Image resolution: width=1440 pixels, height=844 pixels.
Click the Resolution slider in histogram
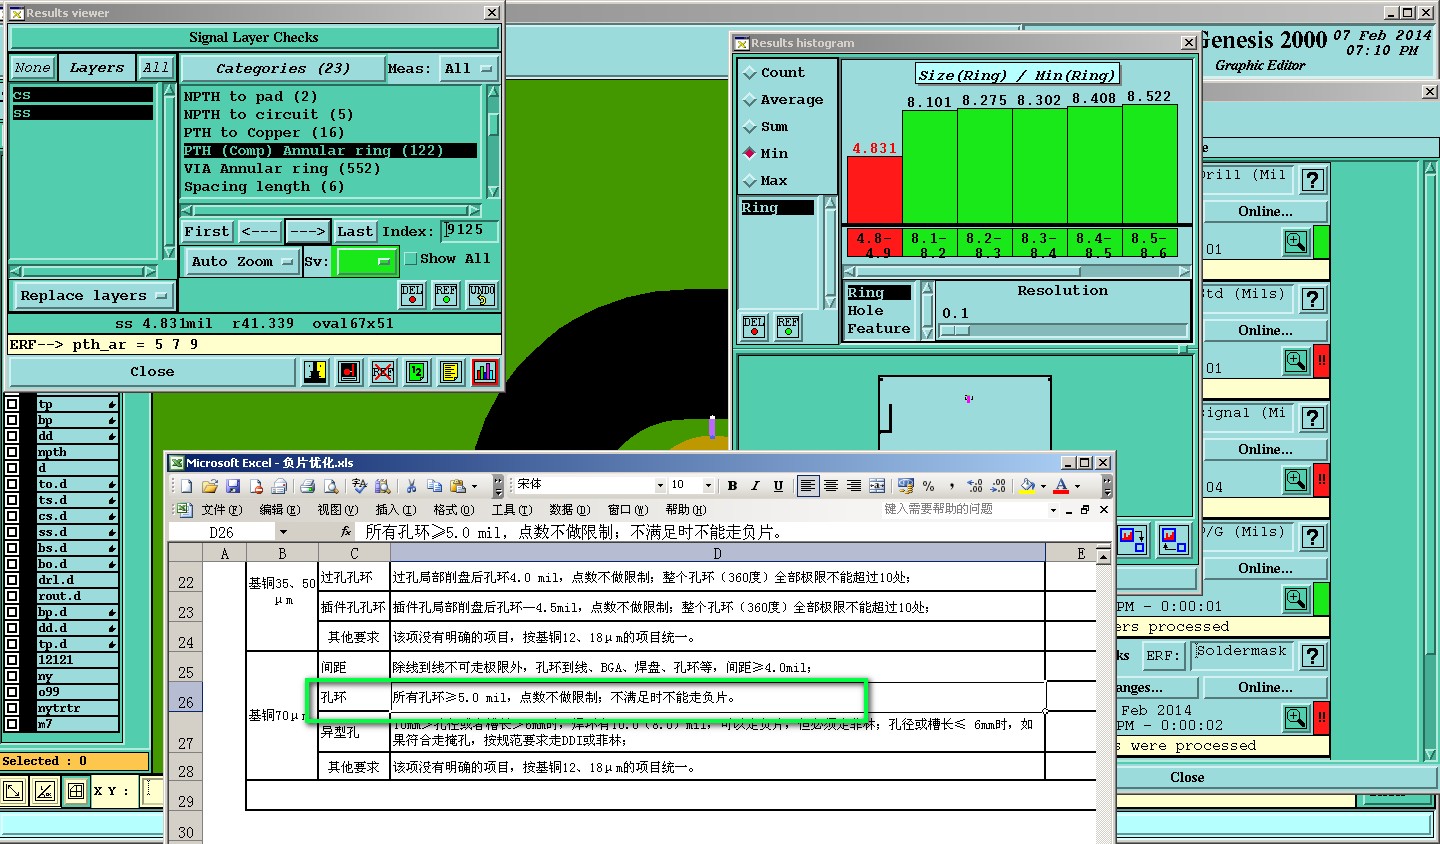tap(1064, 331)
